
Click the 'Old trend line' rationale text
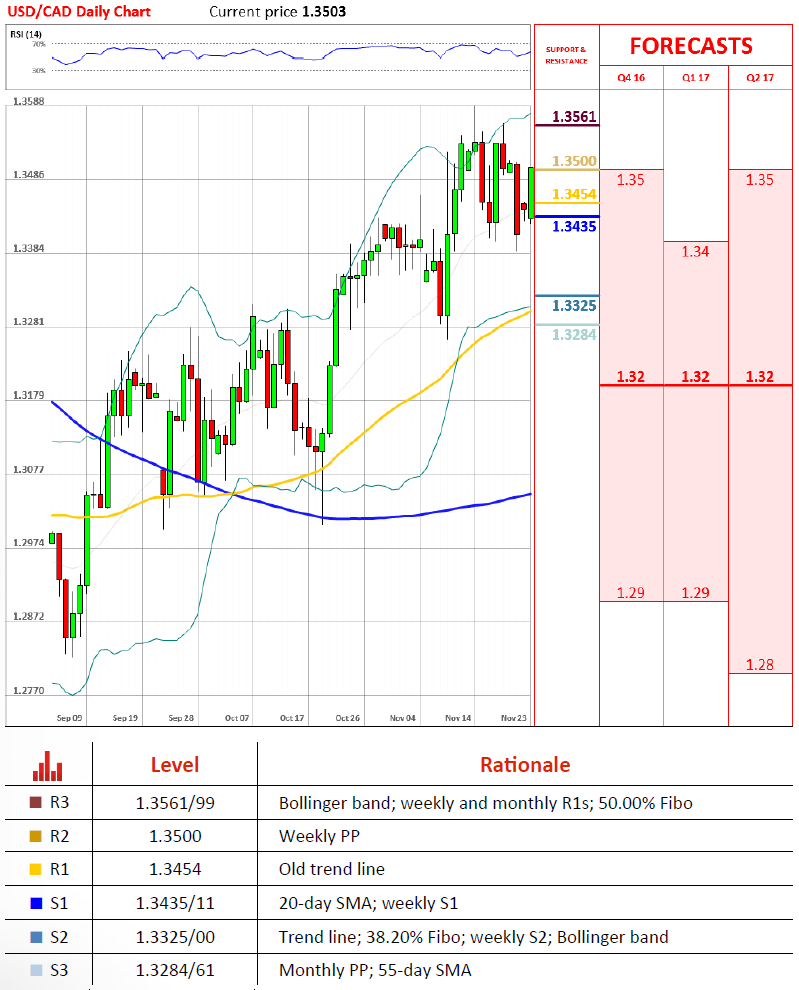[332, 869]
